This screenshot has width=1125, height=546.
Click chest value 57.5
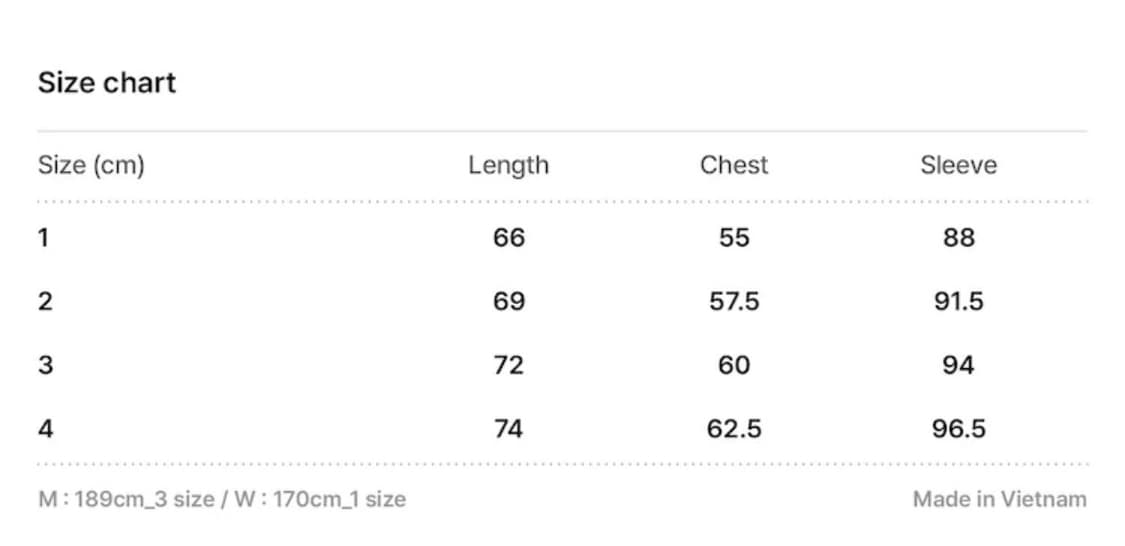tap(734, 301)
